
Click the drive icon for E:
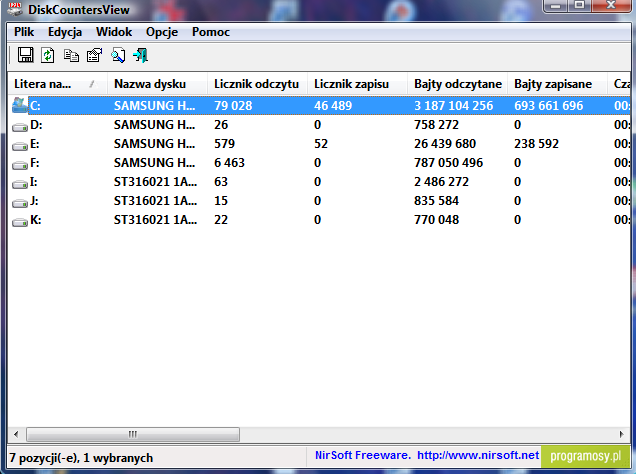pyautogui.click(x=19, y=146)
